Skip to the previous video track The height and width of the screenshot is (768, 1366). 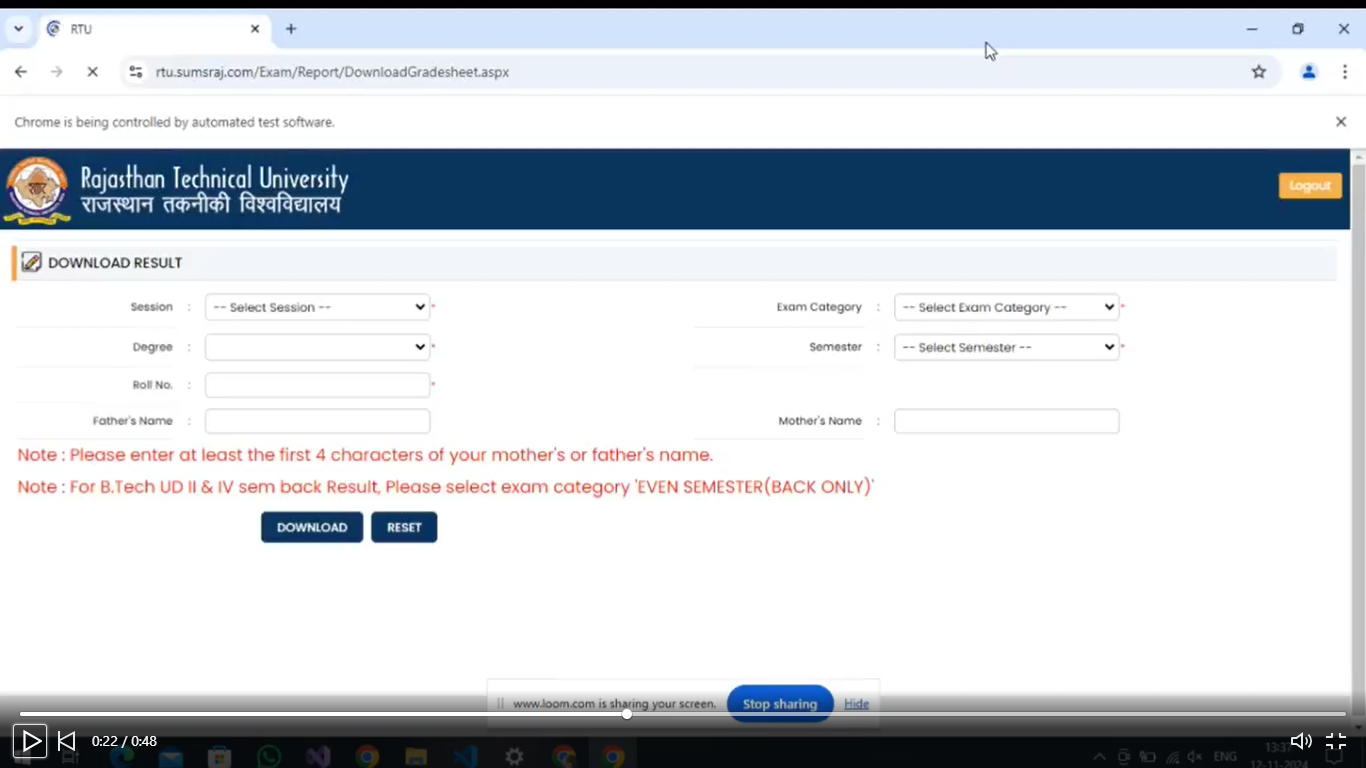67,741
